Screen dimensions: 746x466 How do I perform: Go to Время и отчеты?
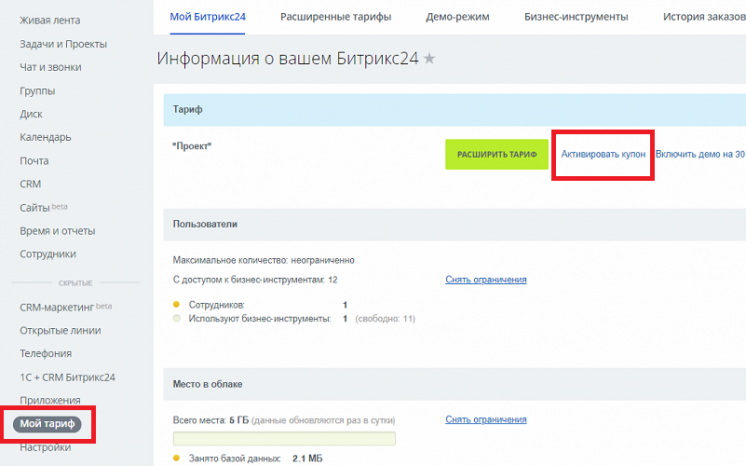[57, 230]
